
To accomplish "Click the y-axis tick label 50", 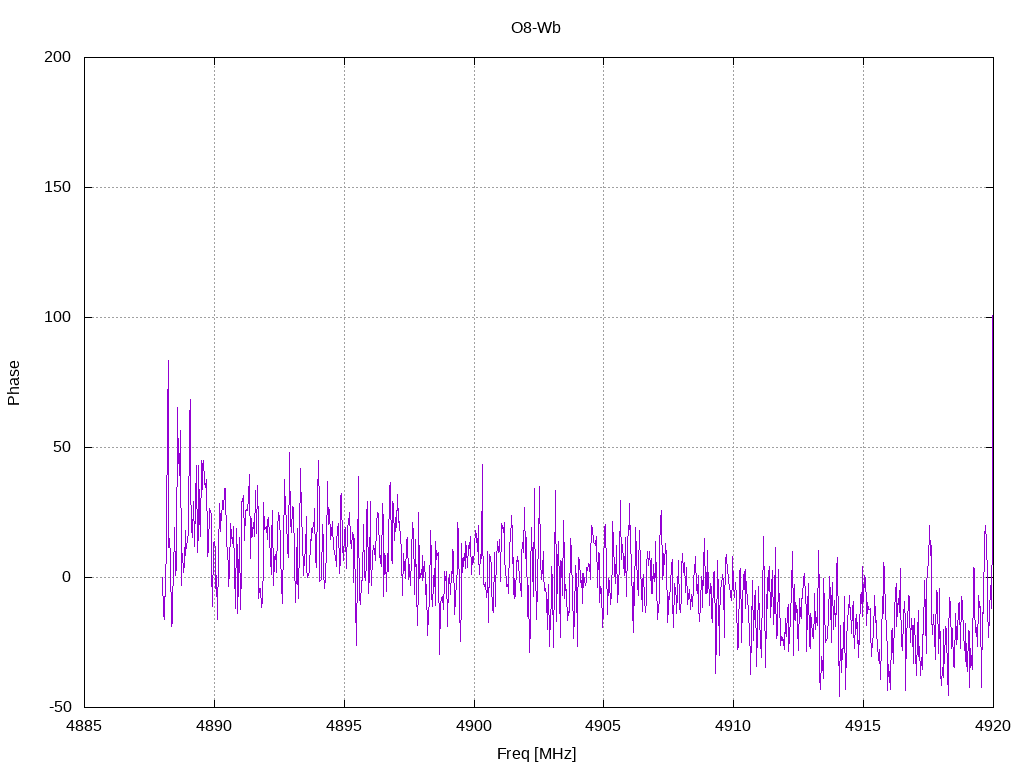I will tap(62, 447).
